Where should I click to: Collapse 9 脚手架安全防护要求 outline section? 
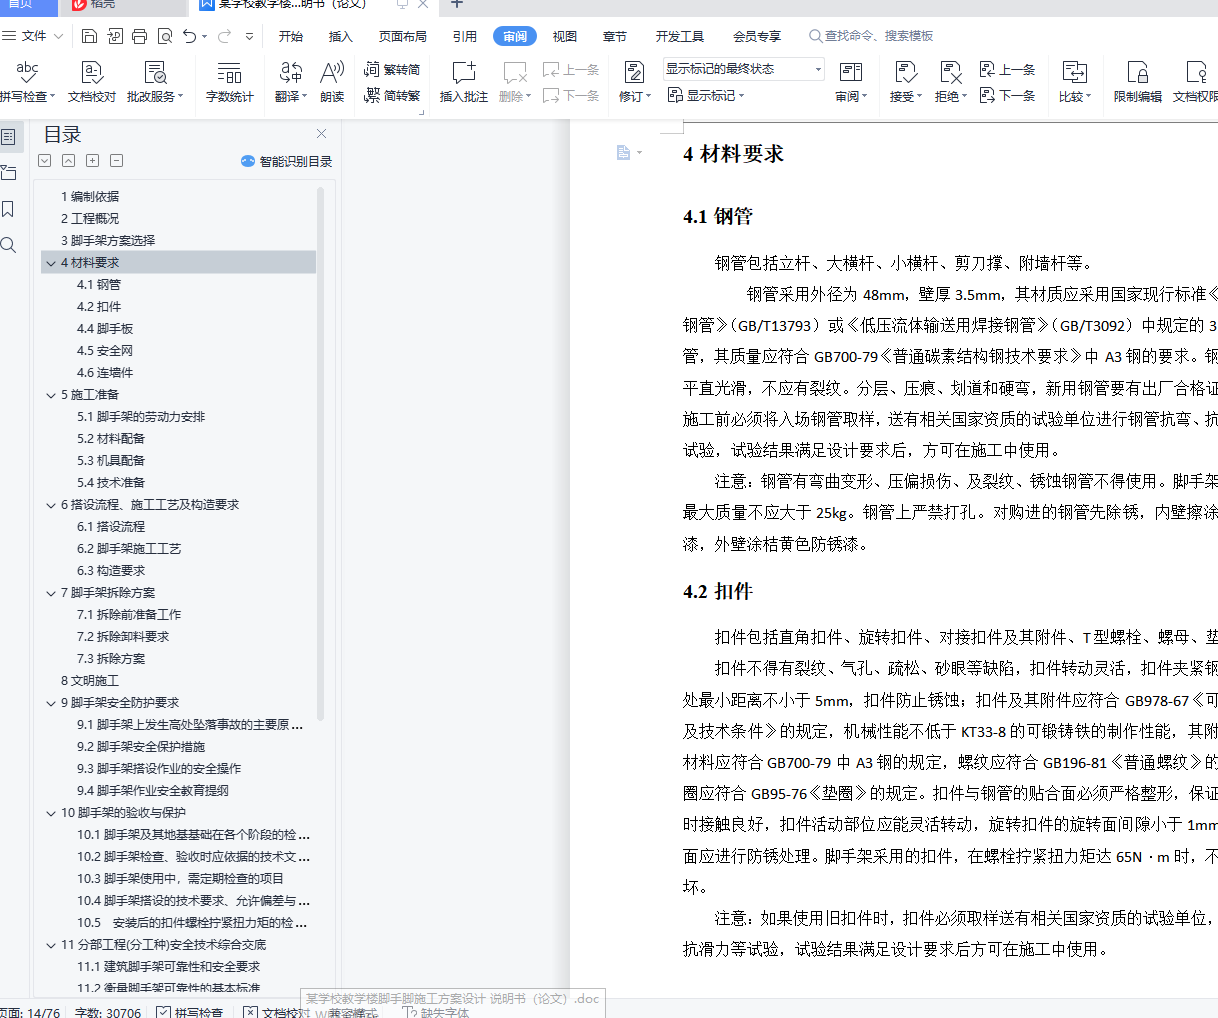(51, 703)
